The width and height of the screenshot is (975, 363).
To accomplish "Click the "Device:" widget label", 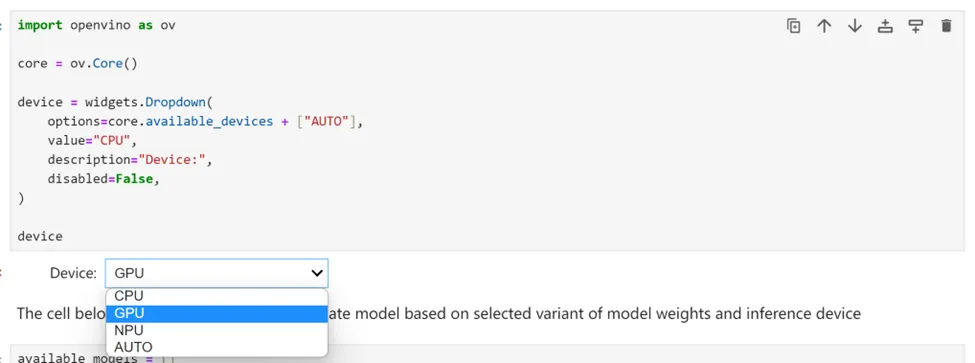I will point(73,273).
